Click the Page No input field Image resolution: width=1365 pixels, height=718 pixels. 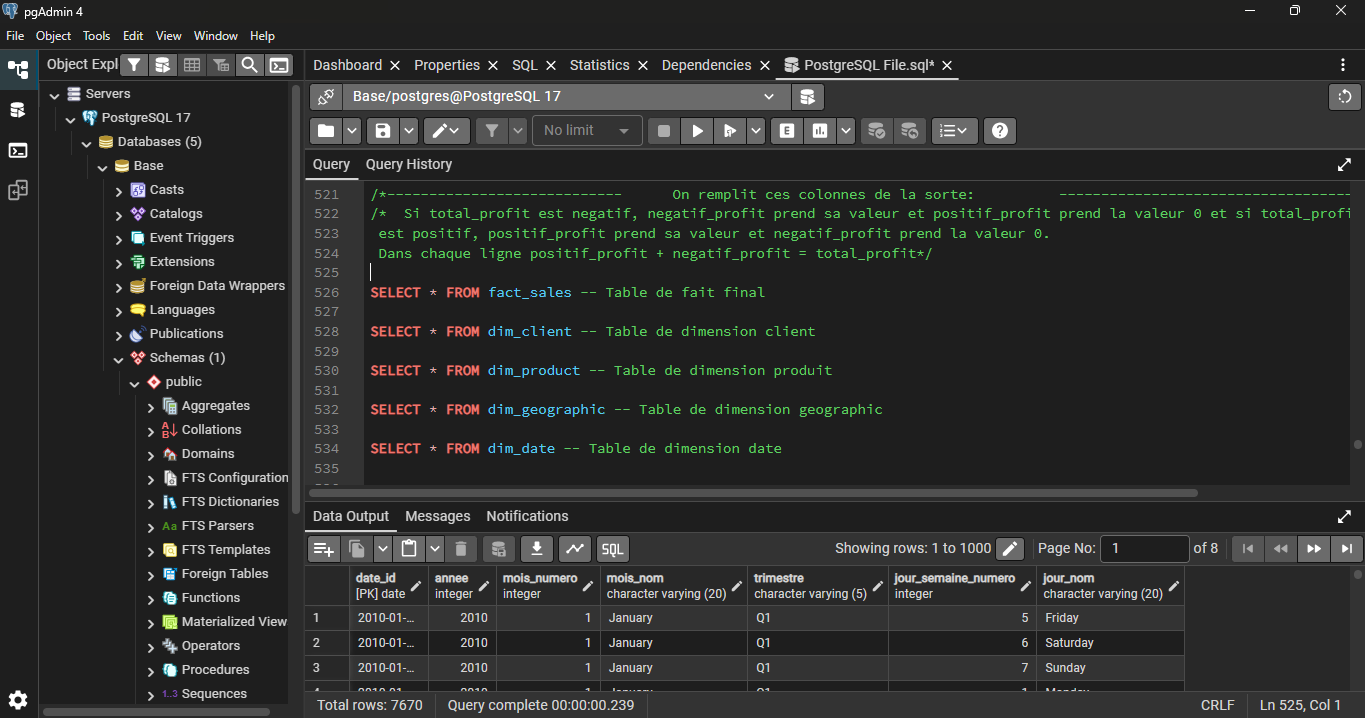1144,548
